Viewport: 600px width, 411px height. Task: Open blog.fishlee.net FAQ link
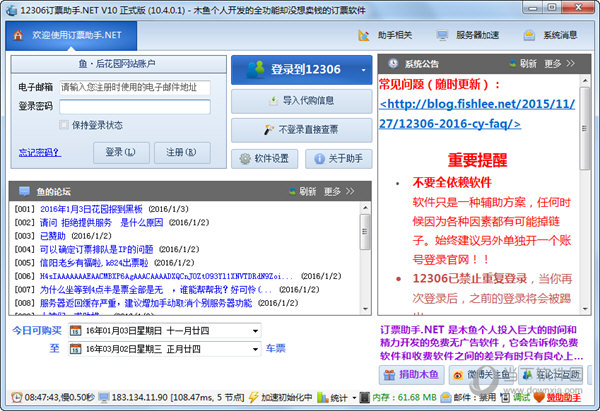(x=477, y=114)
